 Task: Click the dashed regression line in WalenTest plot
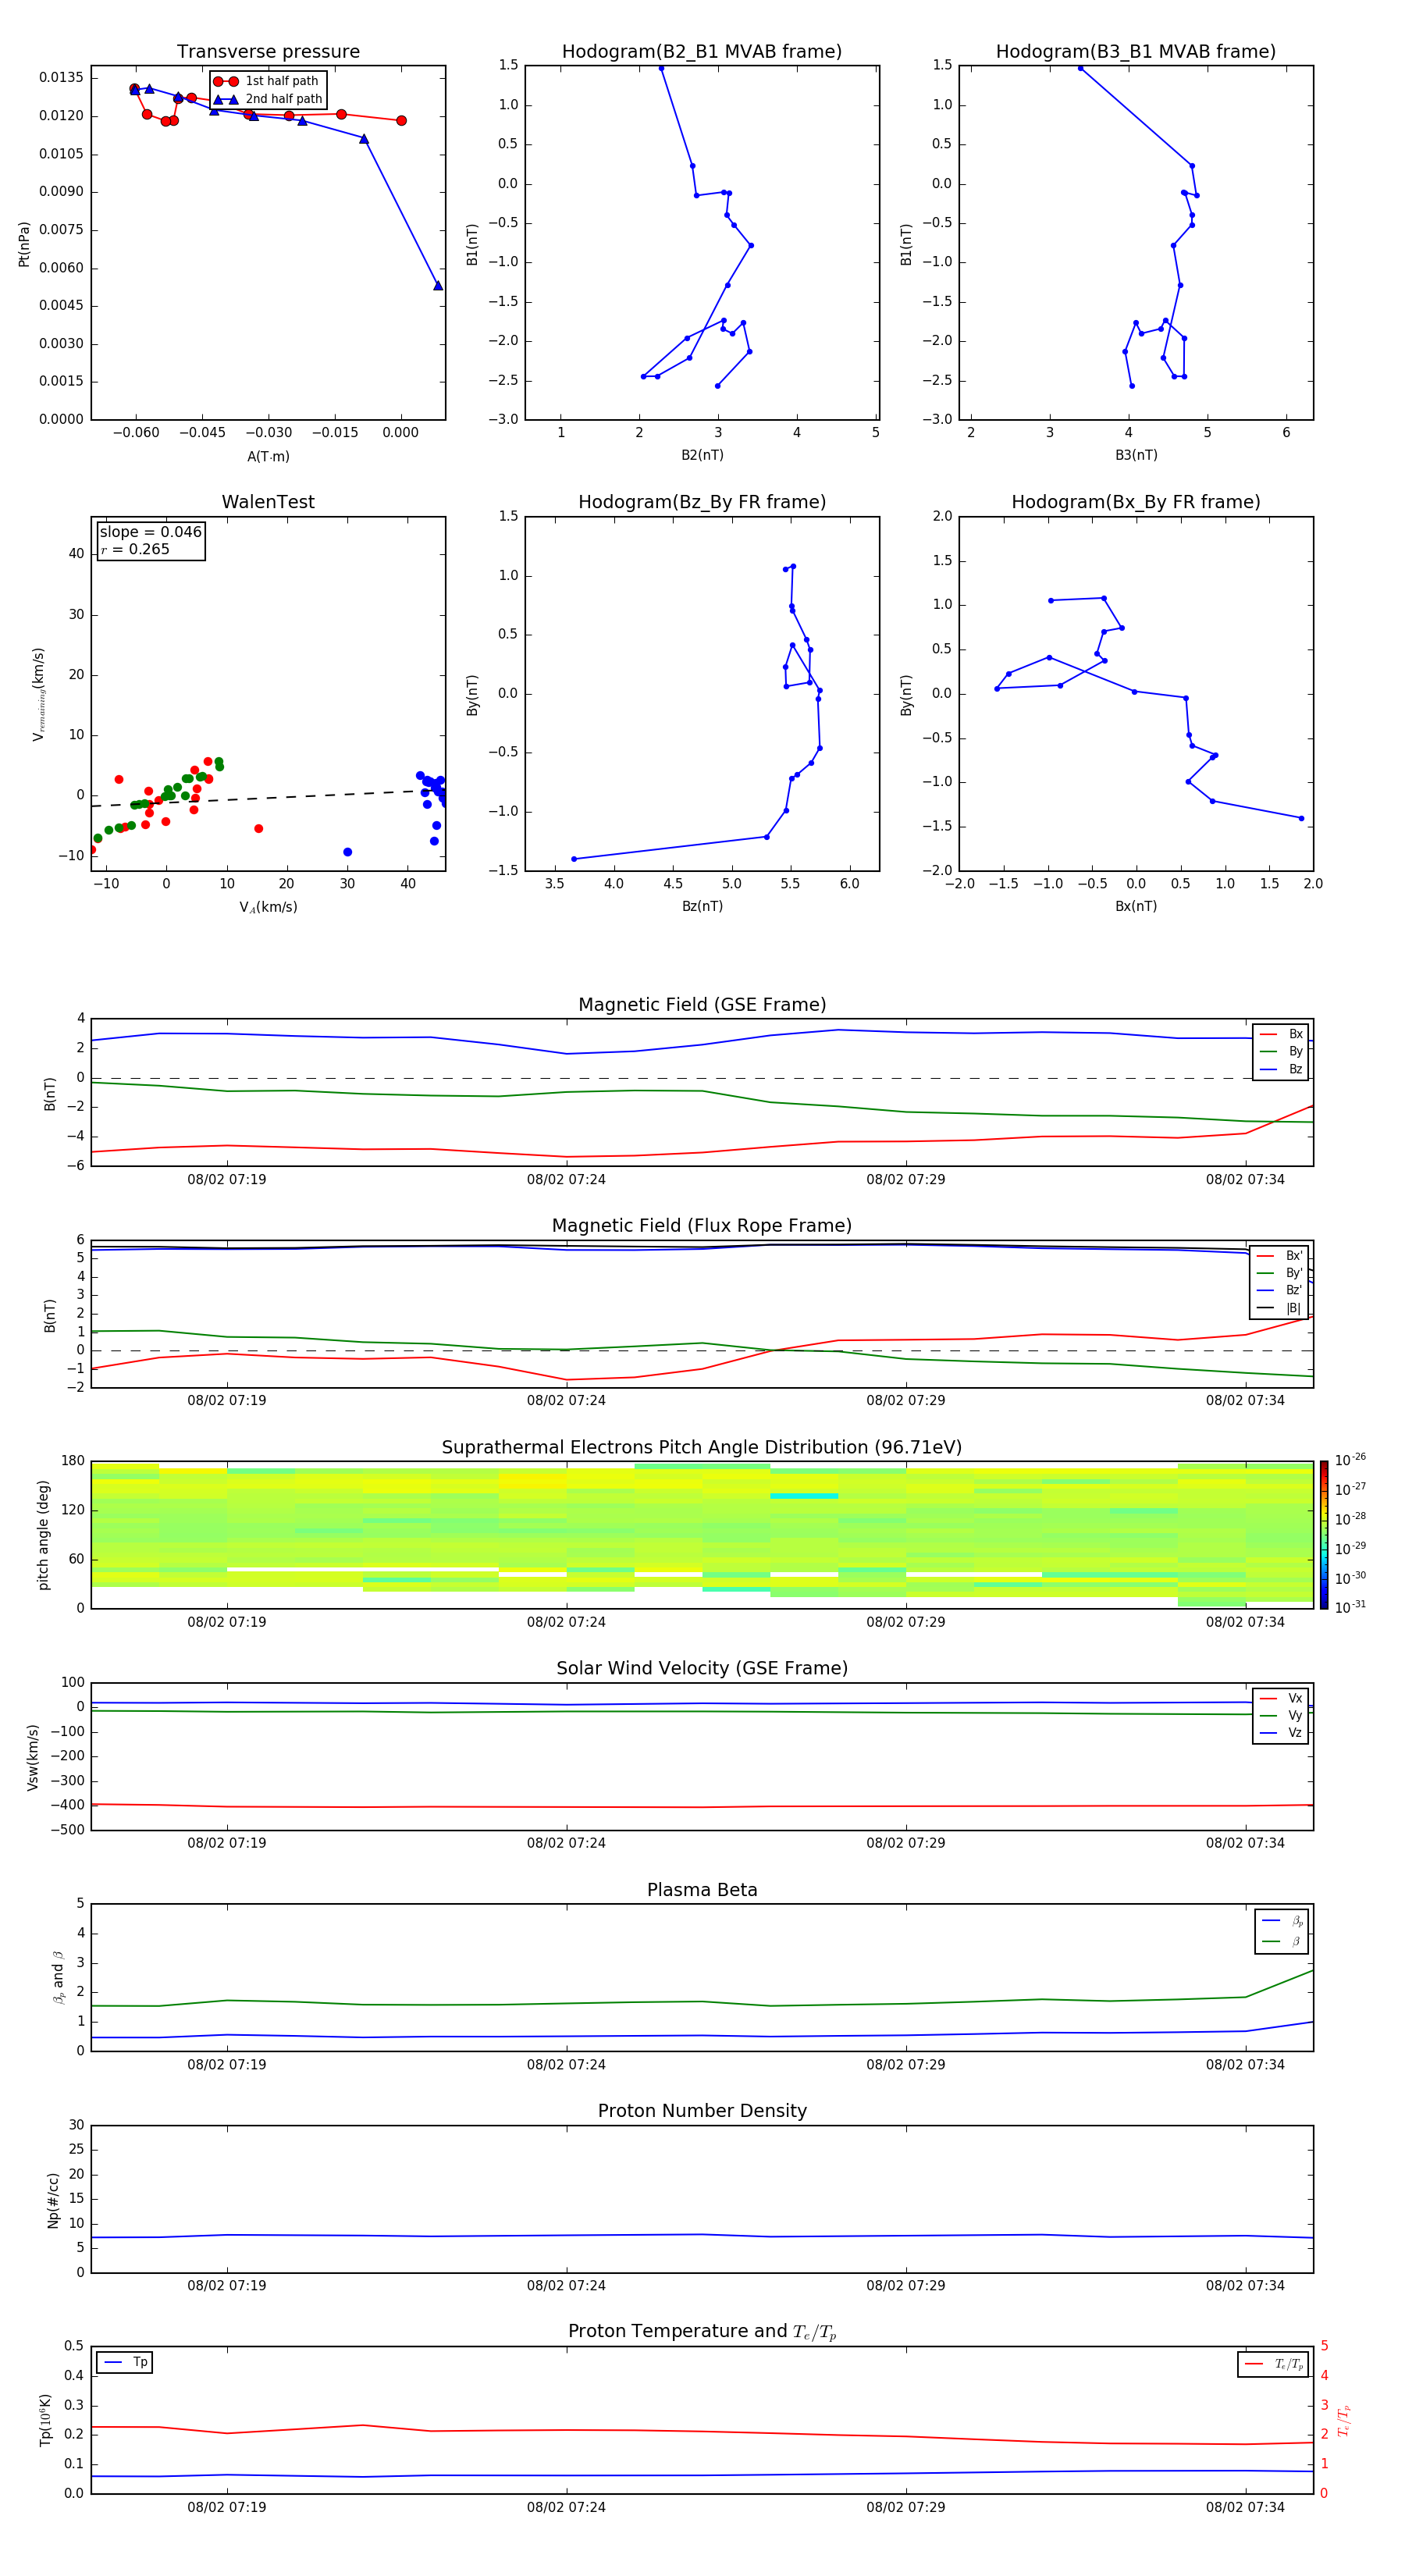pos(268,798)
